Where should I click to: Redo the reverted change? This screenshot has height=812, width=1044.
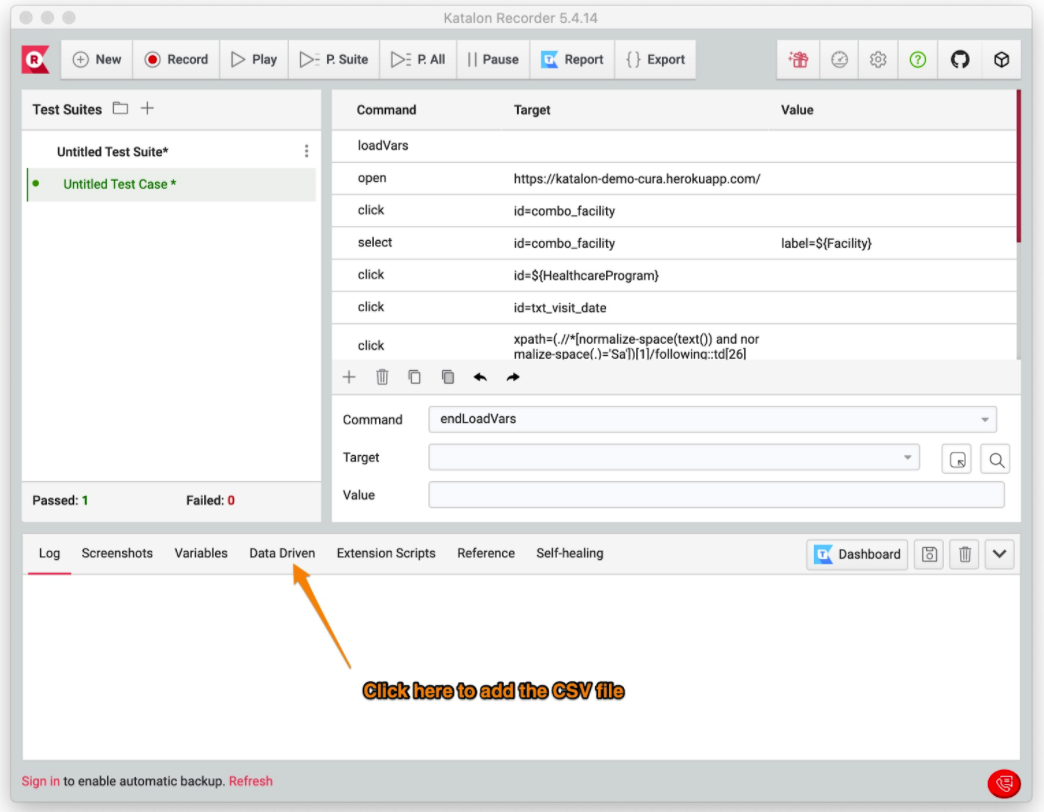(512, 377)
